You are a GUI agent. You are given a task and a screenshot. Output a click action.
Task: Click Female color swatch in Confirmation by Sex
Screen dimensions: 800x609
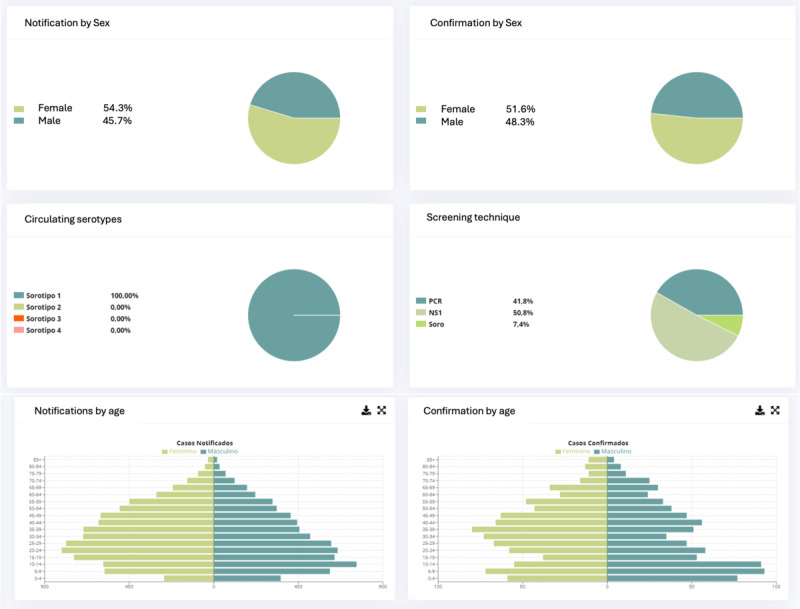421,109
